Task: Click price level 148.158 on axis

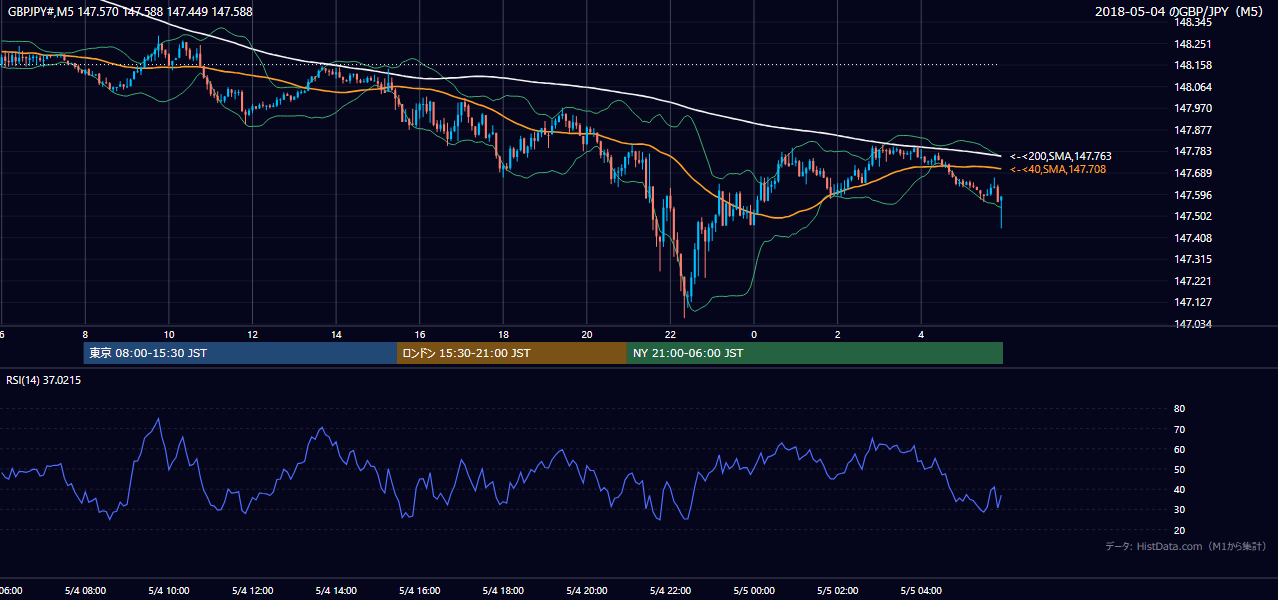Action: [1192, 65]
